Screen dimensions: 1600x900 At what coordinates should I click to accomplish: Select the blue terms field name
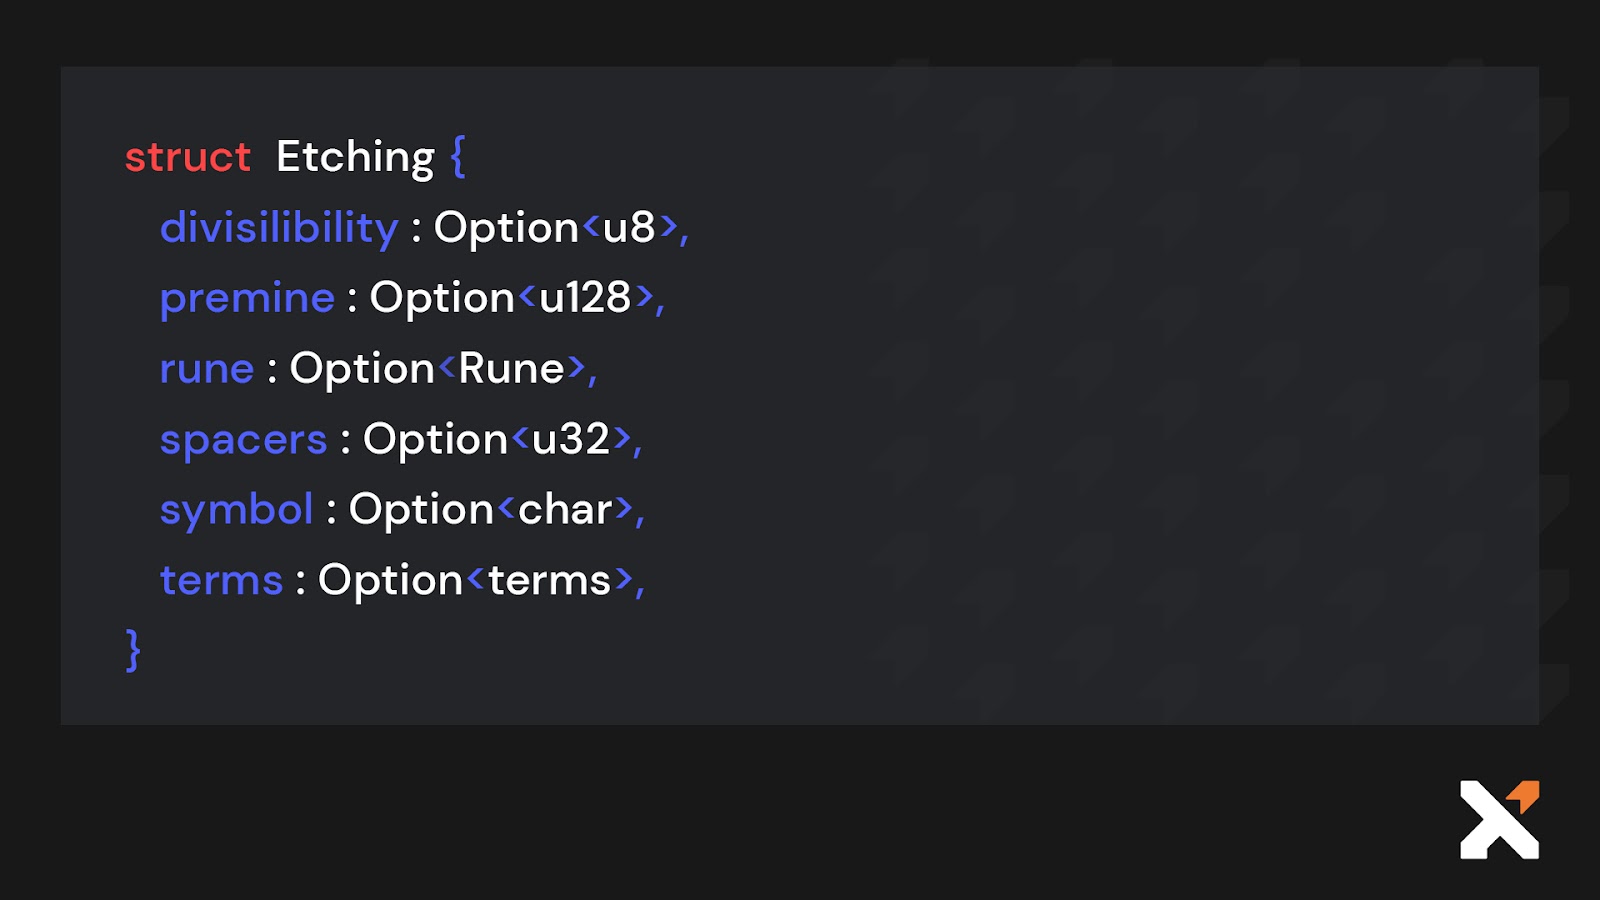pyautogui.click(x=221, y=581)
